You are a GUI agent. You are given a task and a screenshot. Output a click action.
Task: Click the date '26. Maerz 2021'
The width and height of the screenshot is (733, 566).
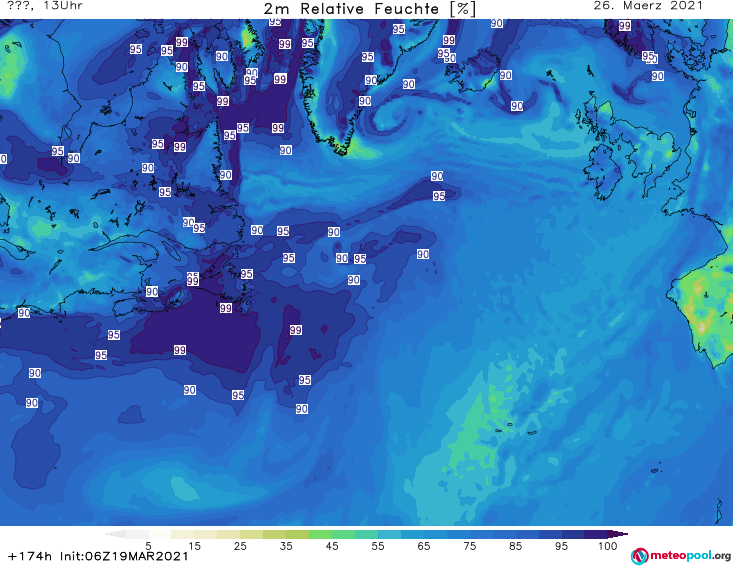(x=648, y=6)
